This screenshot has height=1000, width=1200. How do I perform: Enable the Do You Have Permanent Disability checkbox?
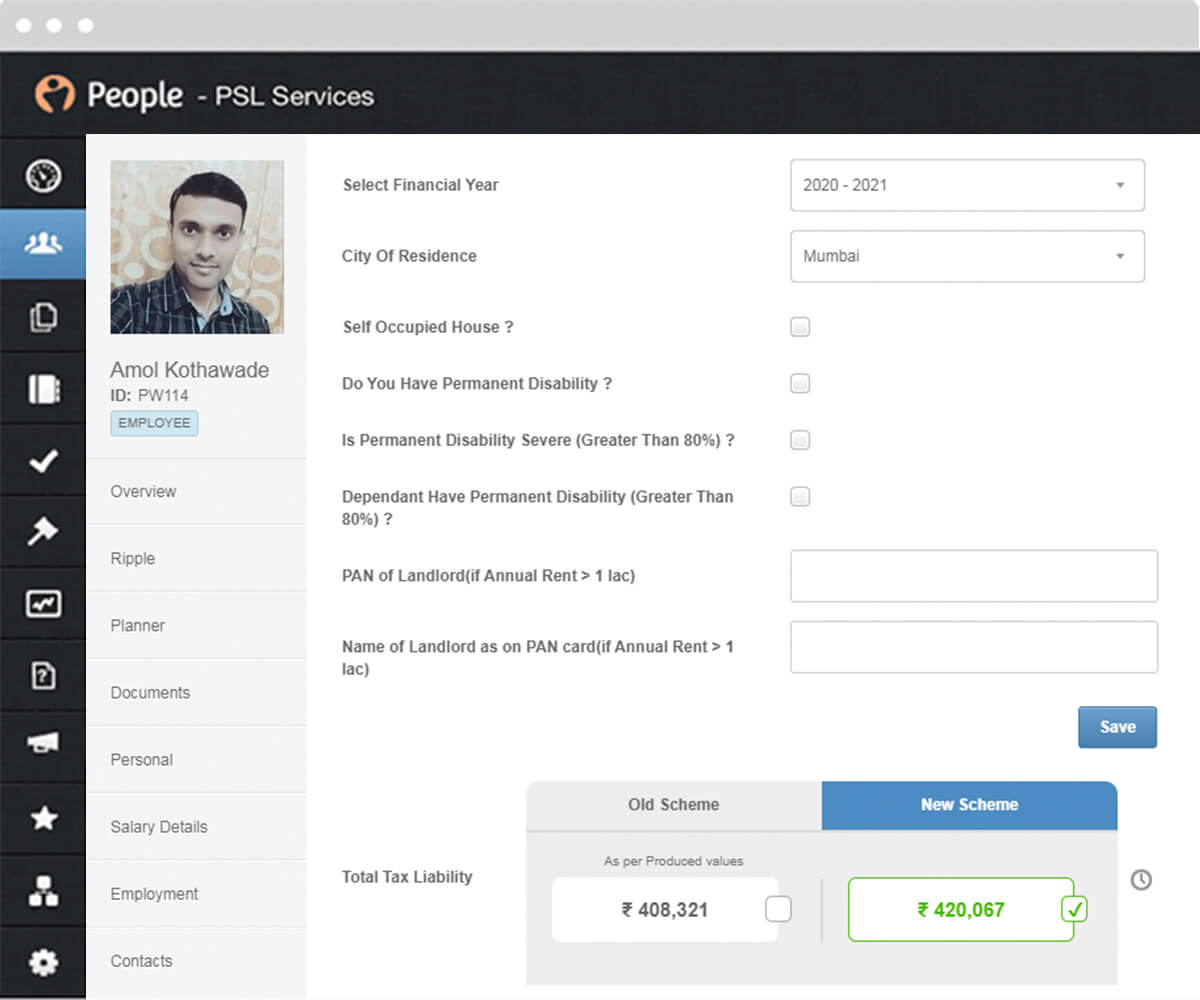coord(800,384)
